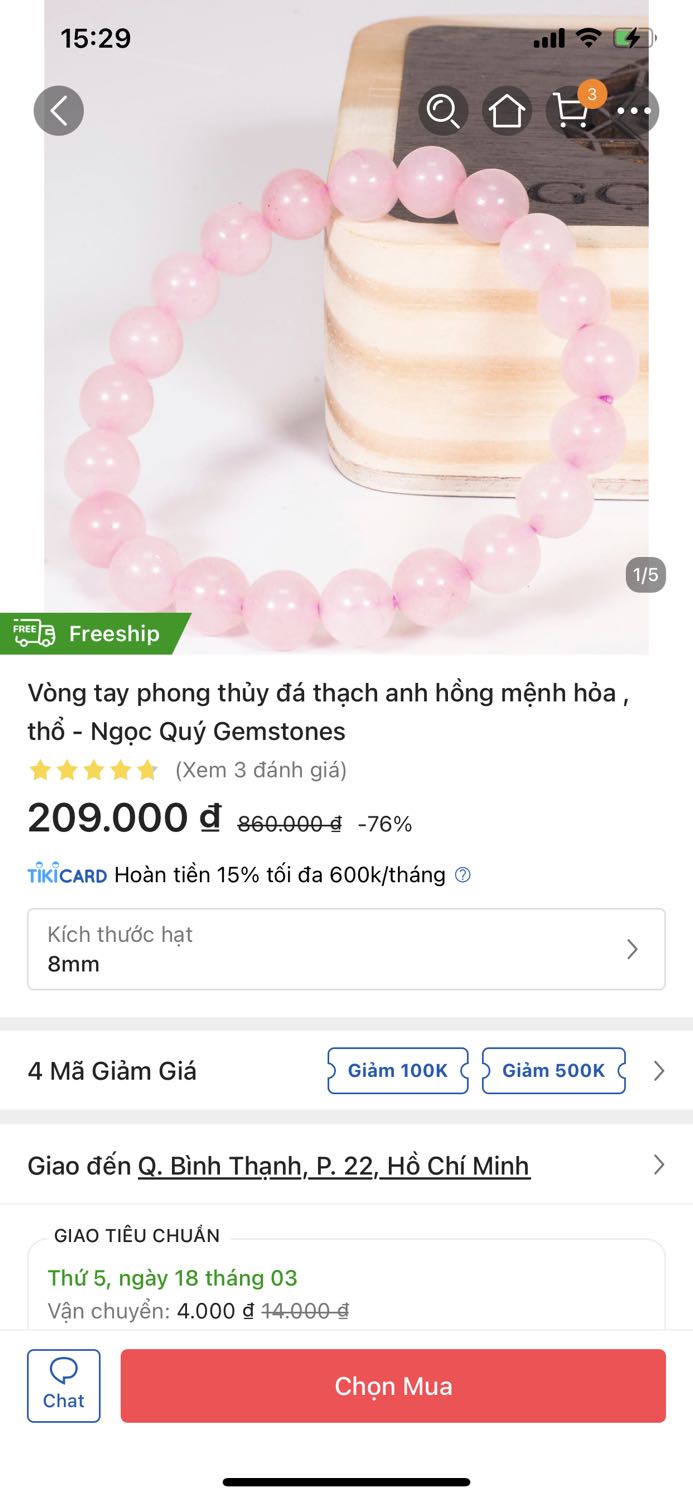
Task: Tap the five-star rating
Action: [94, 770]
